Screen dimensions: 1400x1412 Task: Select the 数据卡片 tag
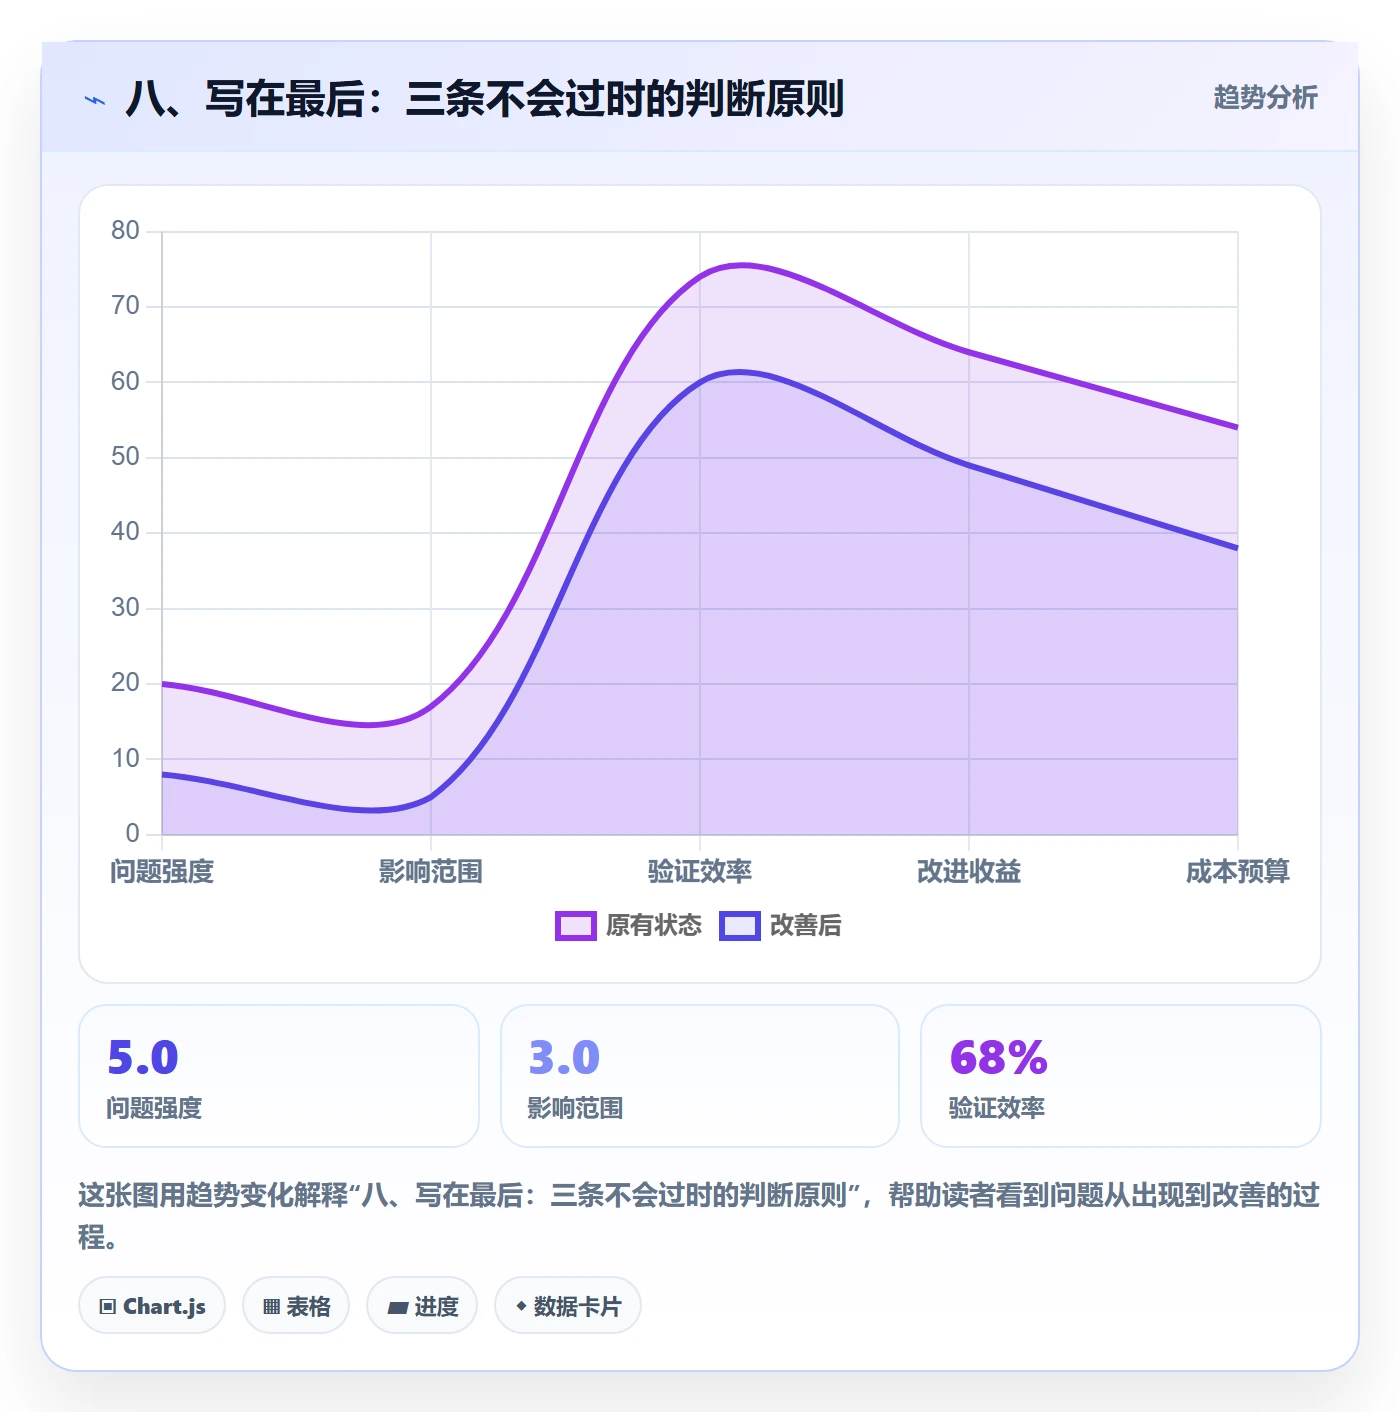(568, 1305)
